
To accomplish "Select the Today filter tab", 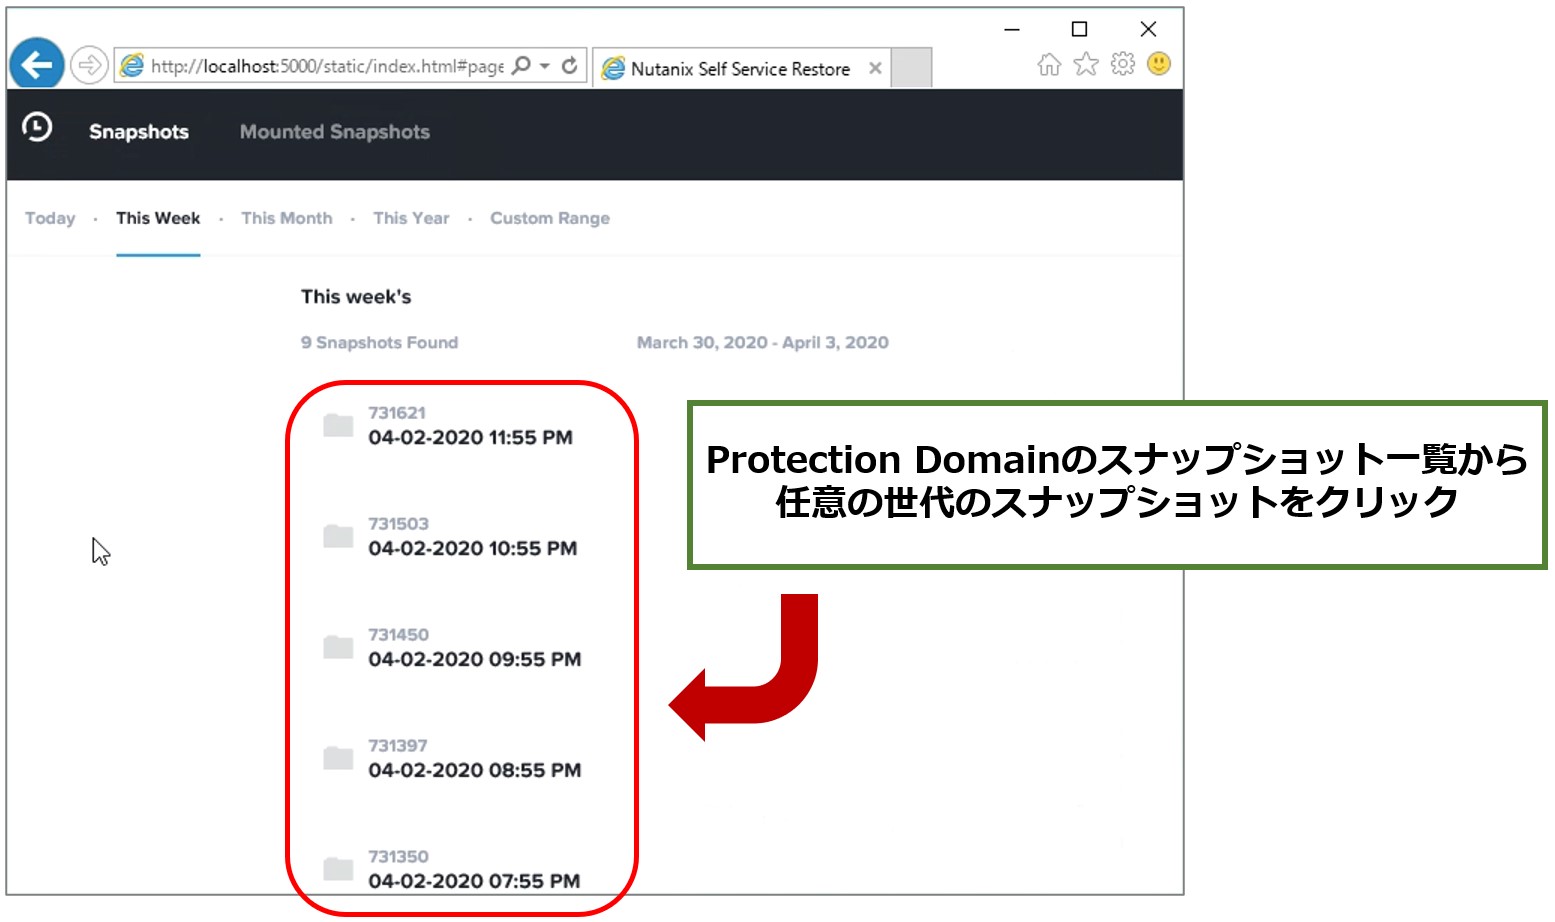I will (x=50, y=218).
